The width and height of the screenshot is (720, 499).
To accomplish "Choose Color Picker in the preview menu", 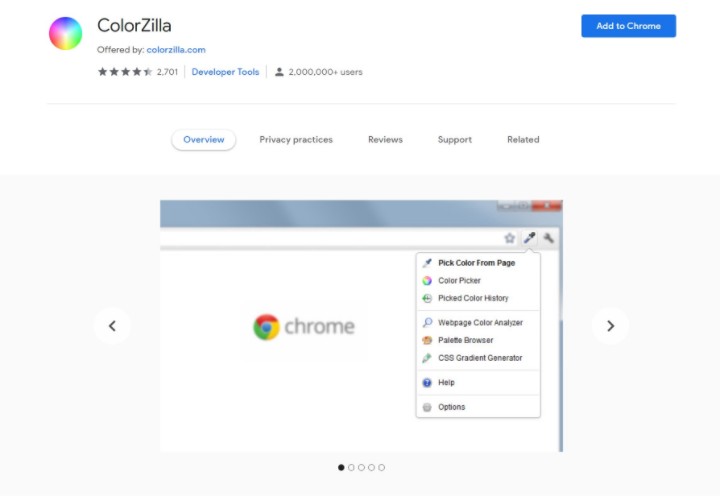I will (x=459, y=281).
